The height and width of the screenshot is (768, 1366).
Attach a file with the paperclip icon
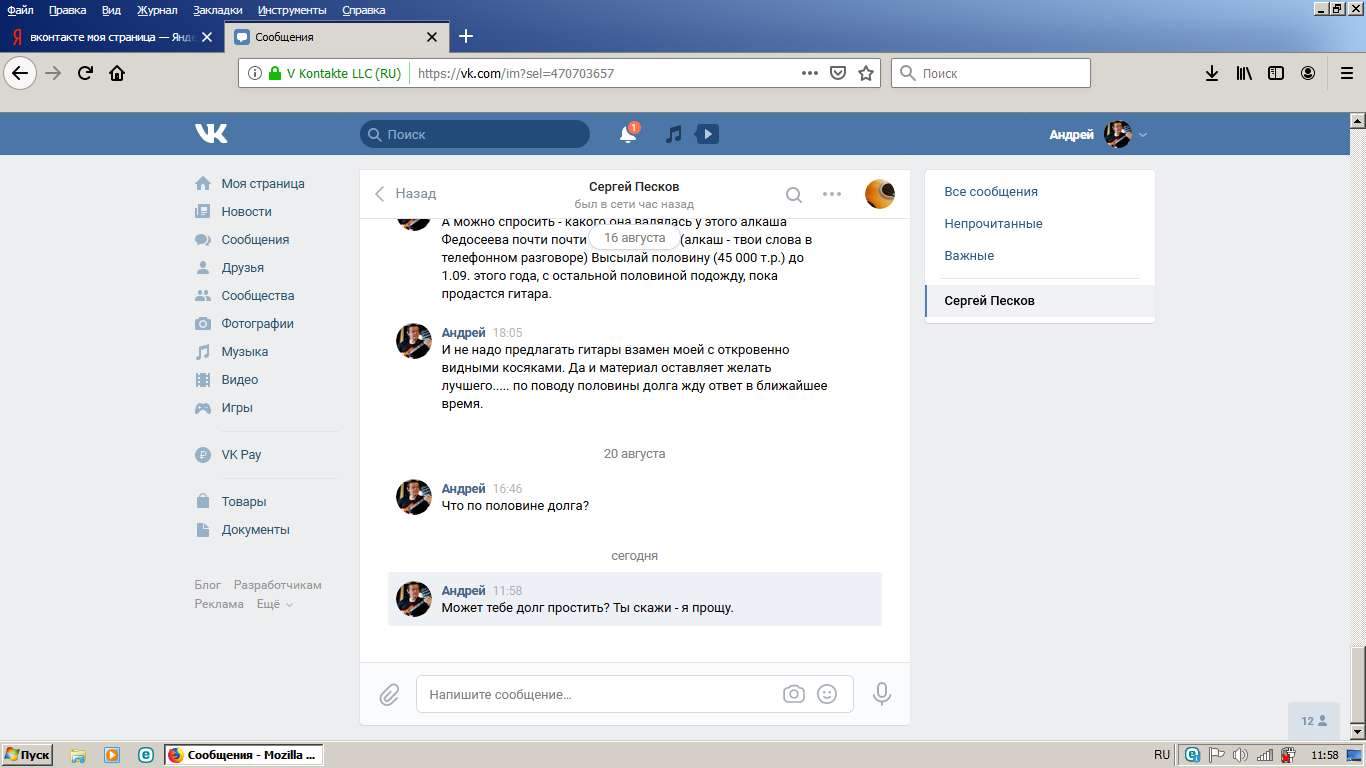(389, 694)
